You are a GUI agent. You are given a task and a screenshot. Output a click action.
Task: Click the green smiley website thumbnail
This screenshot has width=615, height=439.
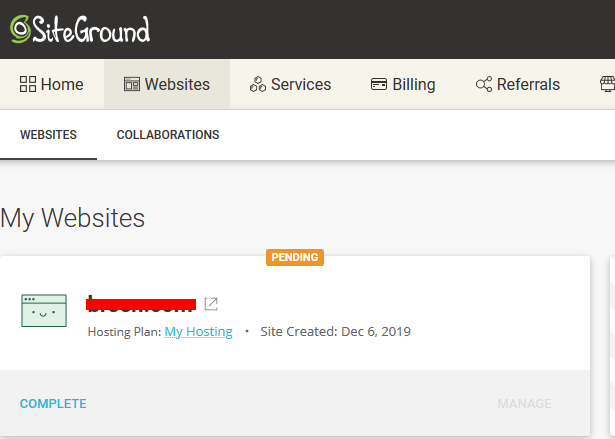[x=44, y=310]
